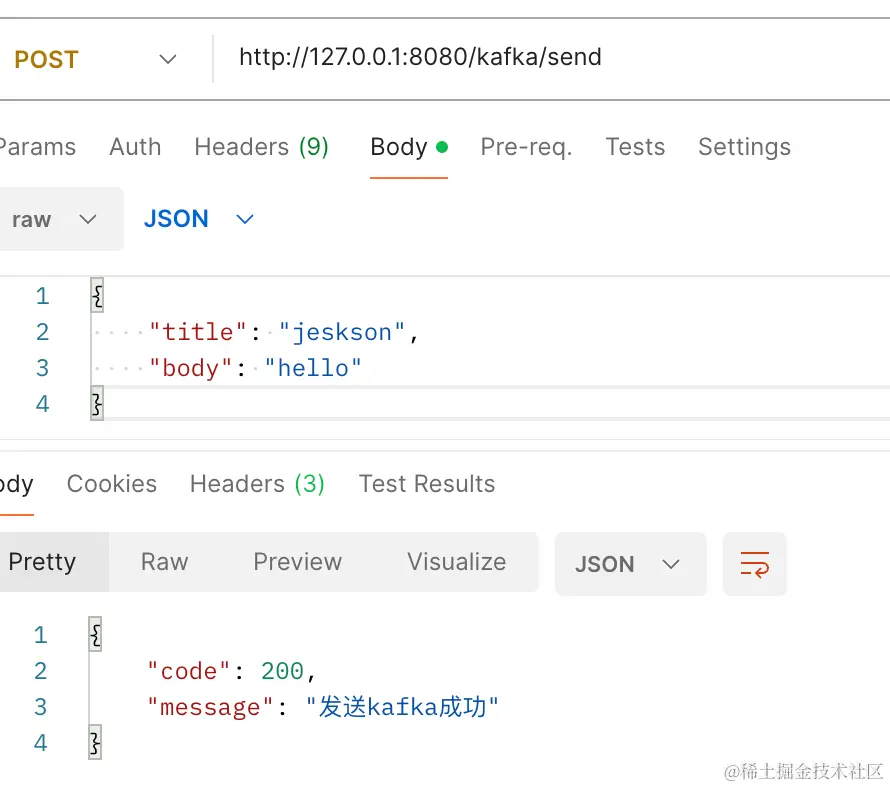Open request Headers (9) tab
This screenshot has height=788, width=890.
[x=262, y=147]
